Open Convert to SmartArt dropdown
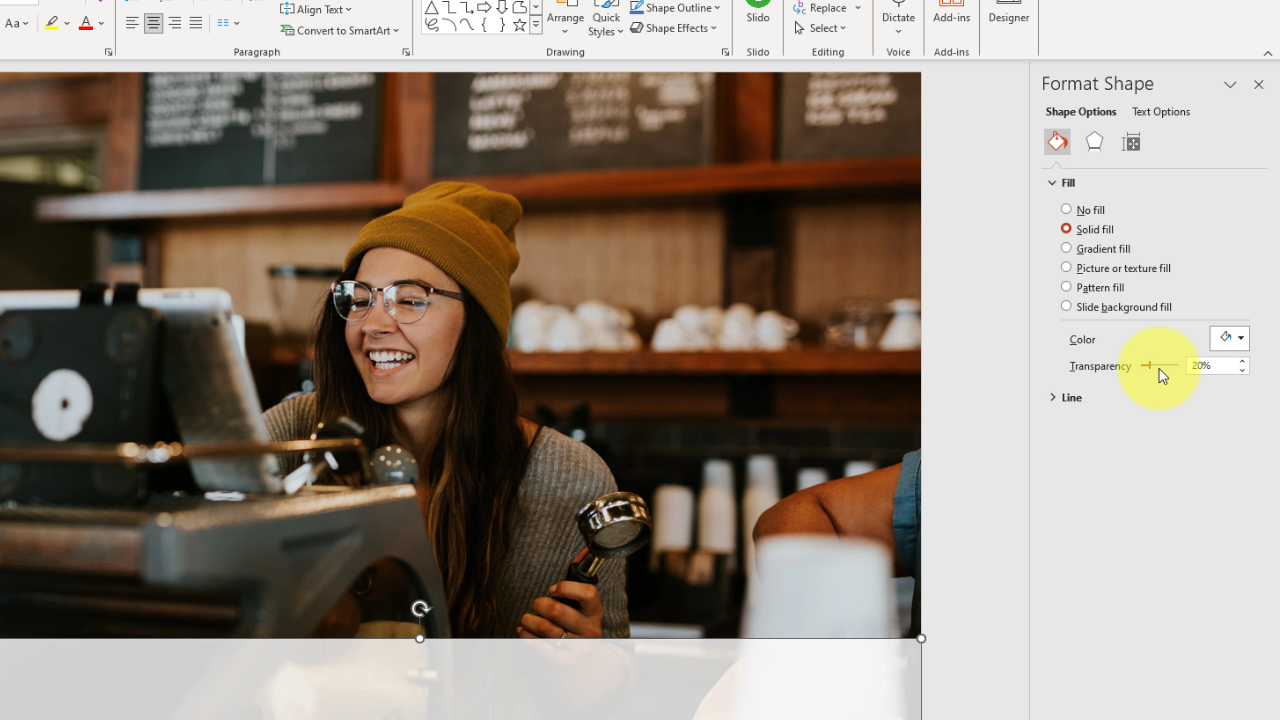Image resolution: width=1280 pixels, height=720 pixels. point(341,30)
